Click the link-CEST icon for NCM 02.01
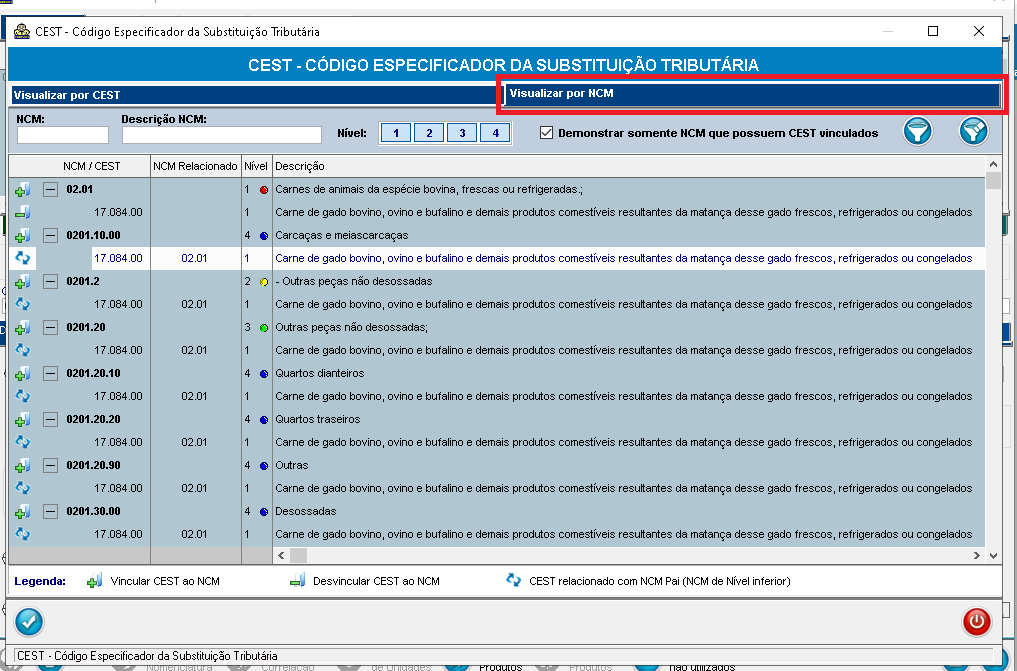Viewport: 1017px width, 671px height. (23, 190)
